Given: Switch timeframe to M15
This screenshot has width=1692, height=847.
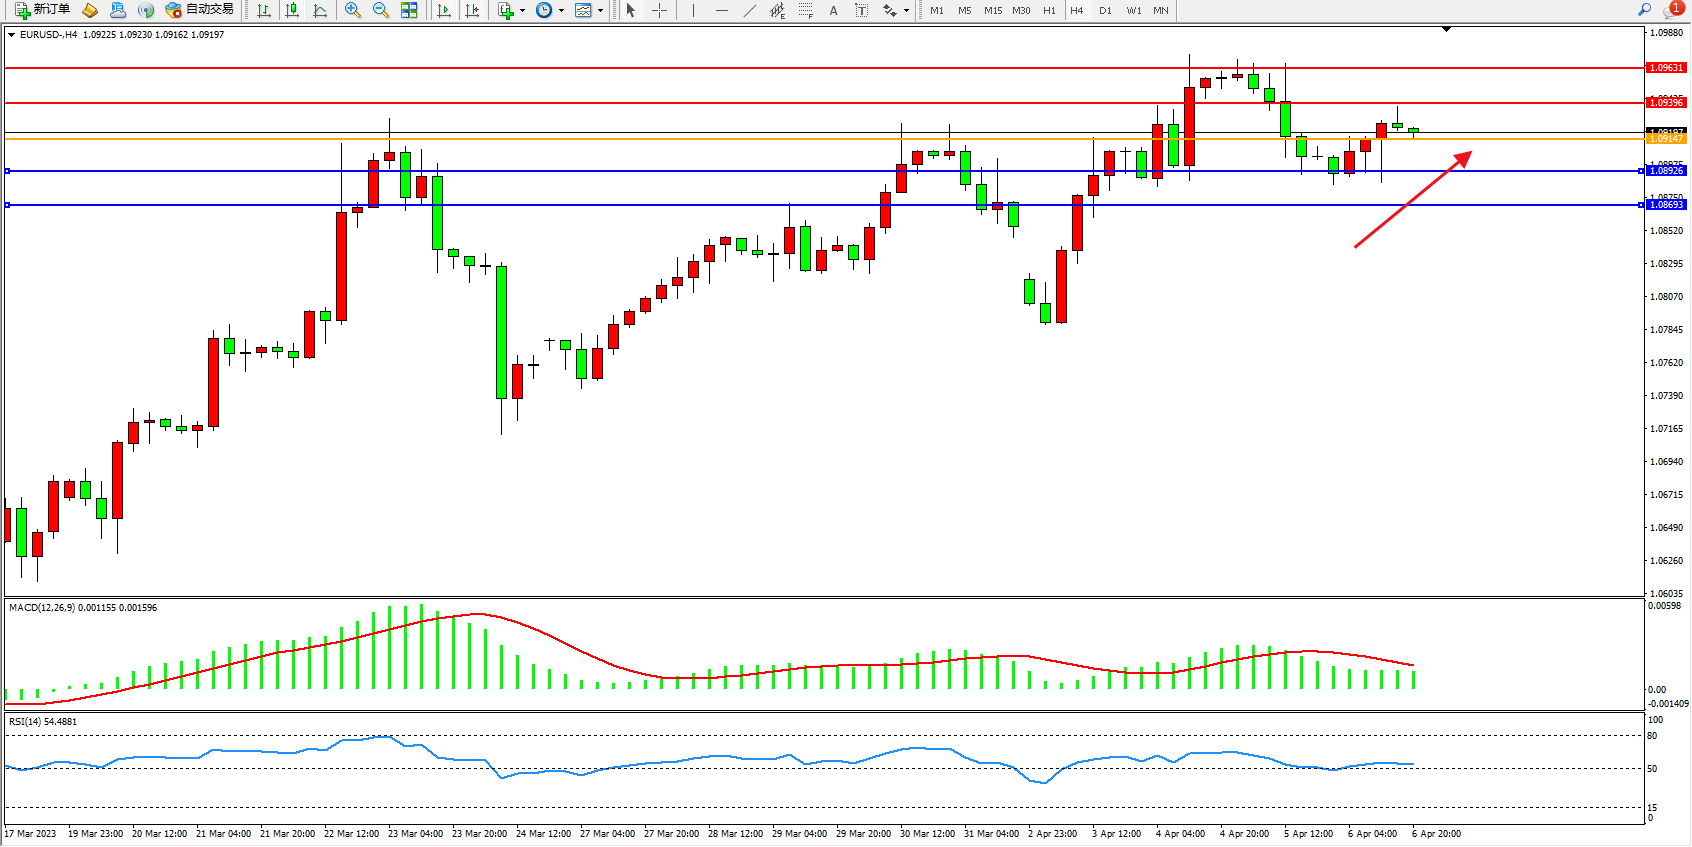Looking at the screenshot, I should (x=992, y=10).
